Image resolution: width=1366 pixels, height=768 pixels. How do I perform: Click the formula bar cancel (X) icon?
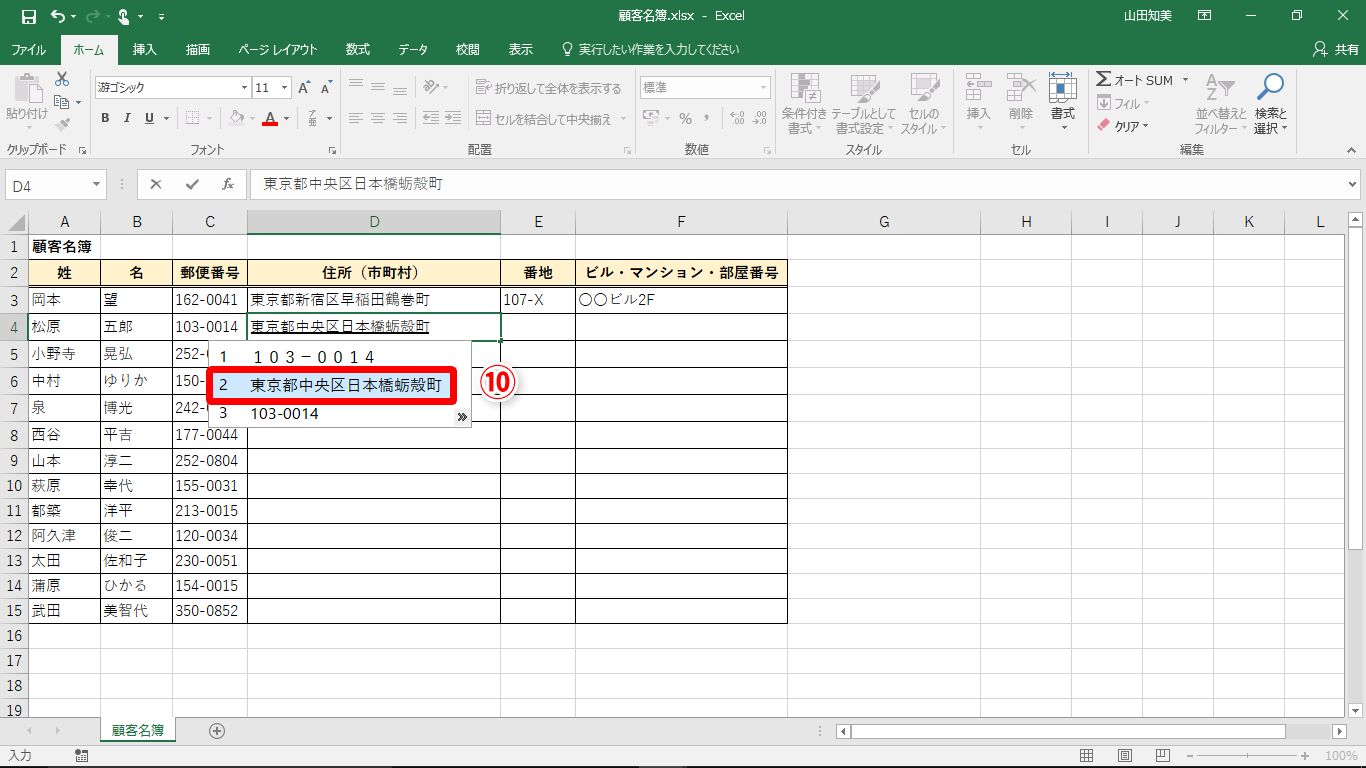[156, 184]
